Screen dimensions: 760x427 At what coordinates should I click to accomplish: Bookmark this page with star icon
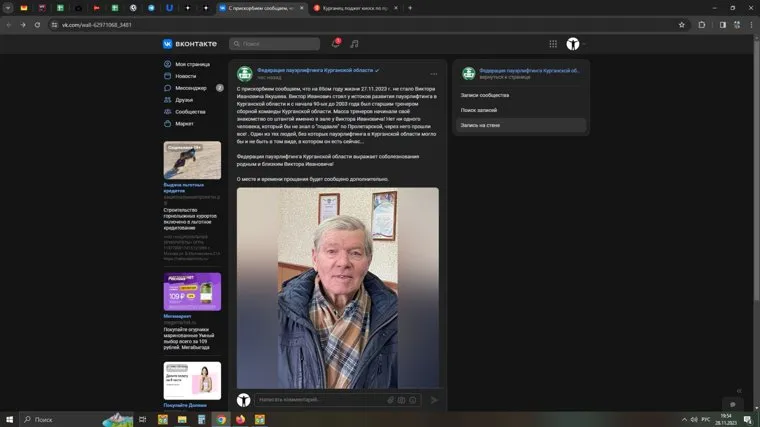tap(682, 24)
